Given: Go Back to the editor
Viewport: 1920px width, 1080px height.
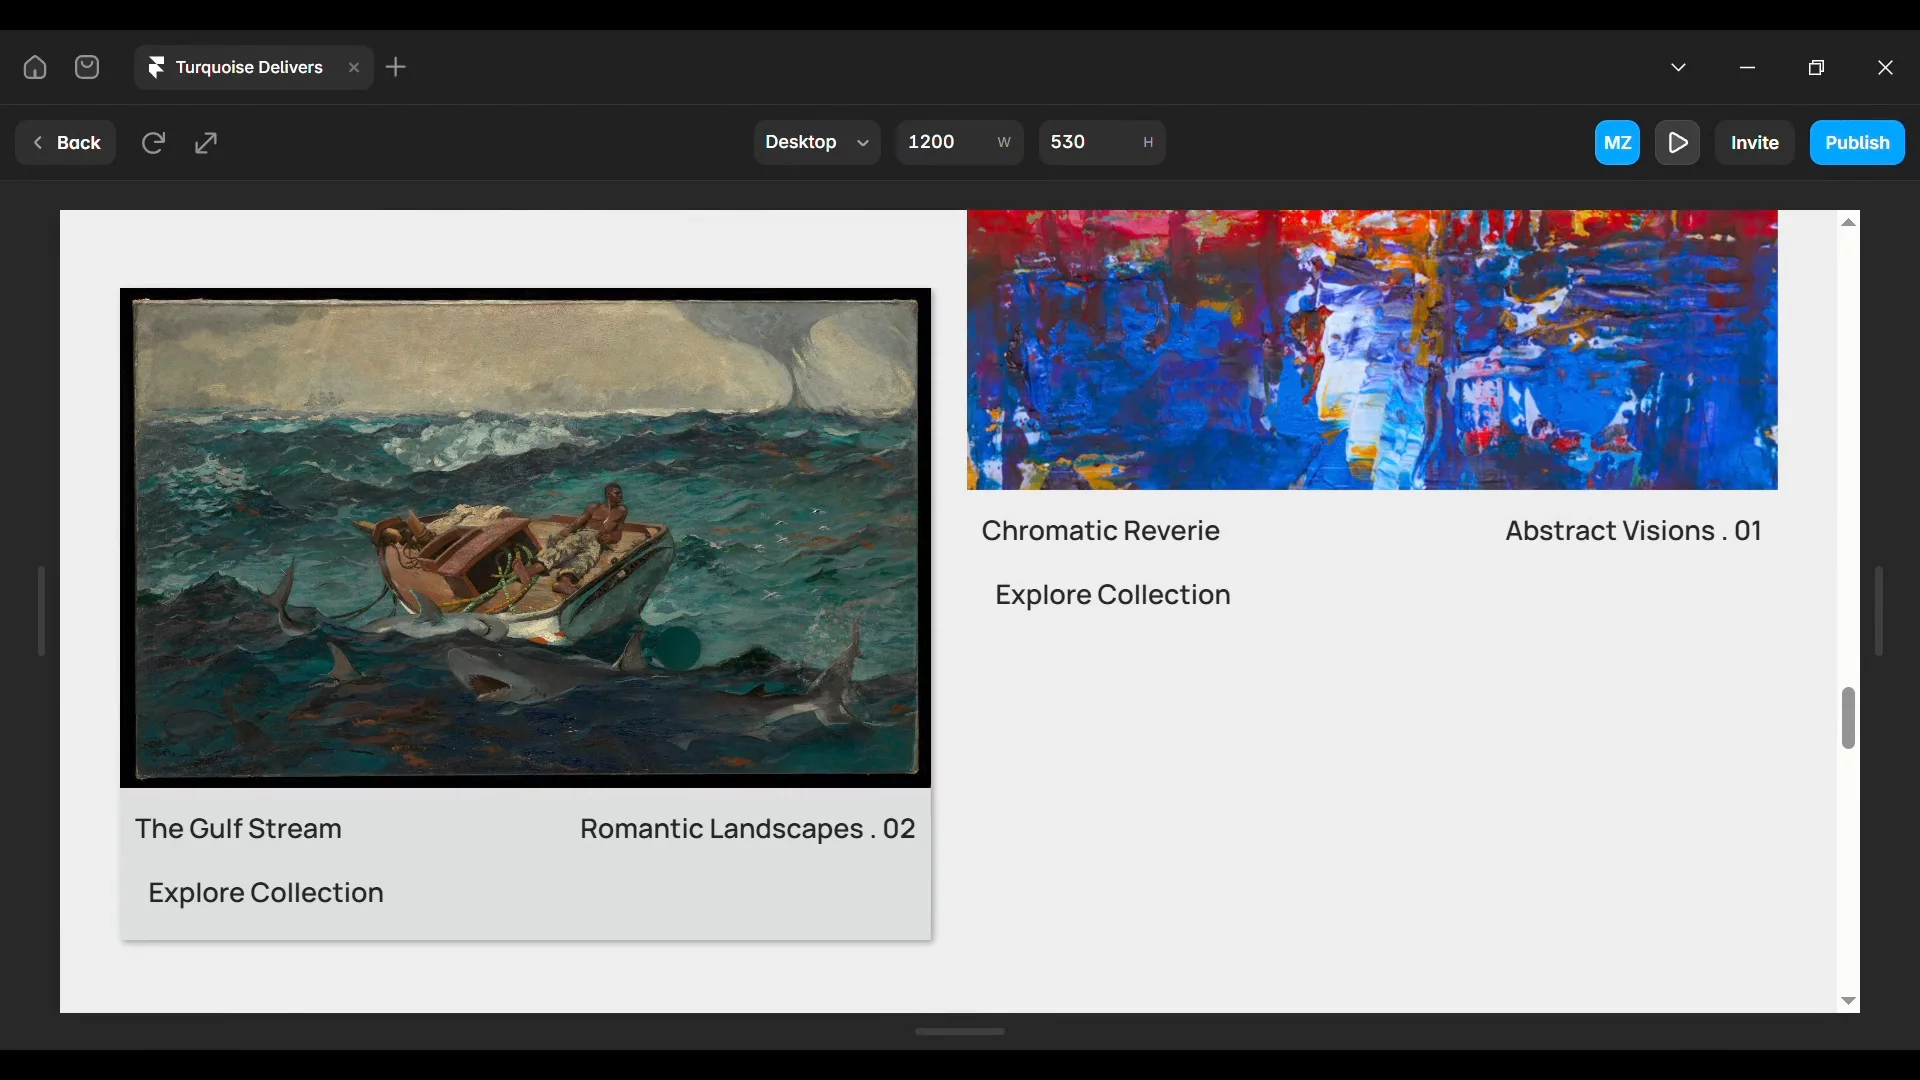Looking at the screenshot, I should (66, 143).
